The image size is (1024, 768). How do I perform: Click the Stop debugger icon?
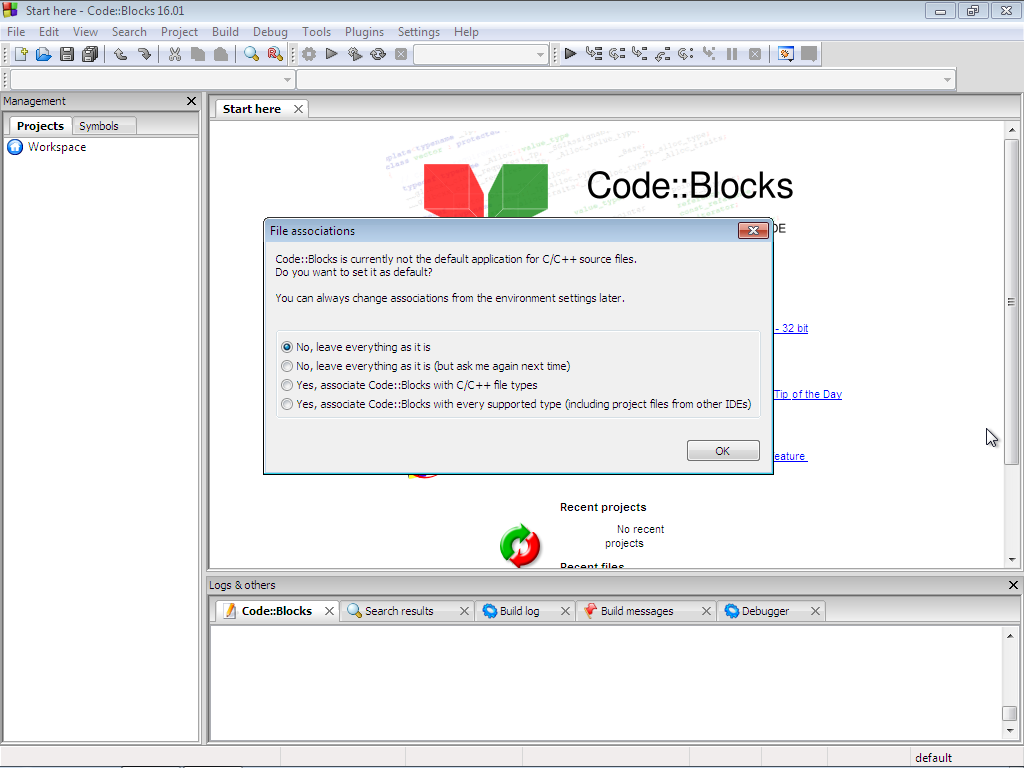(755, 54)
